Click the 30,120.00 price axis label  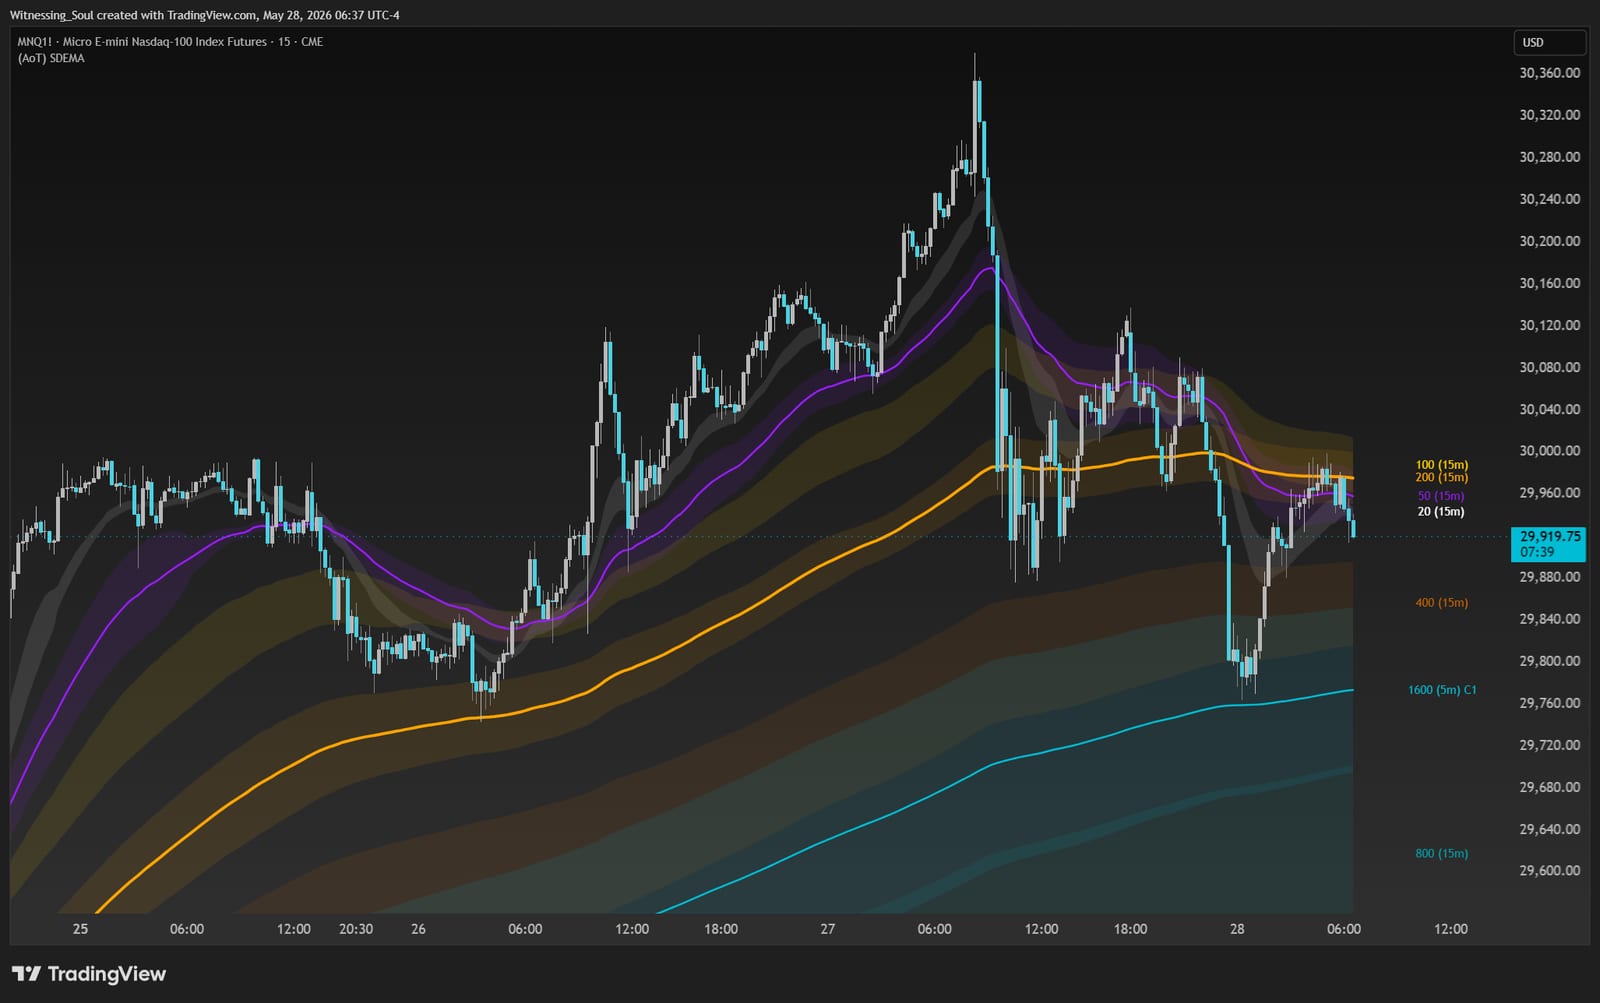[1549, 325]
